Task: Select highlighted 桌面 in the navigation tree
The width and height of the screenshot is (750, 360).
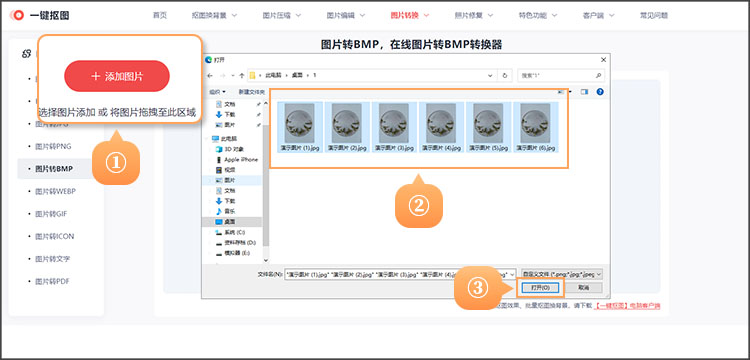Action: (232, 222)
